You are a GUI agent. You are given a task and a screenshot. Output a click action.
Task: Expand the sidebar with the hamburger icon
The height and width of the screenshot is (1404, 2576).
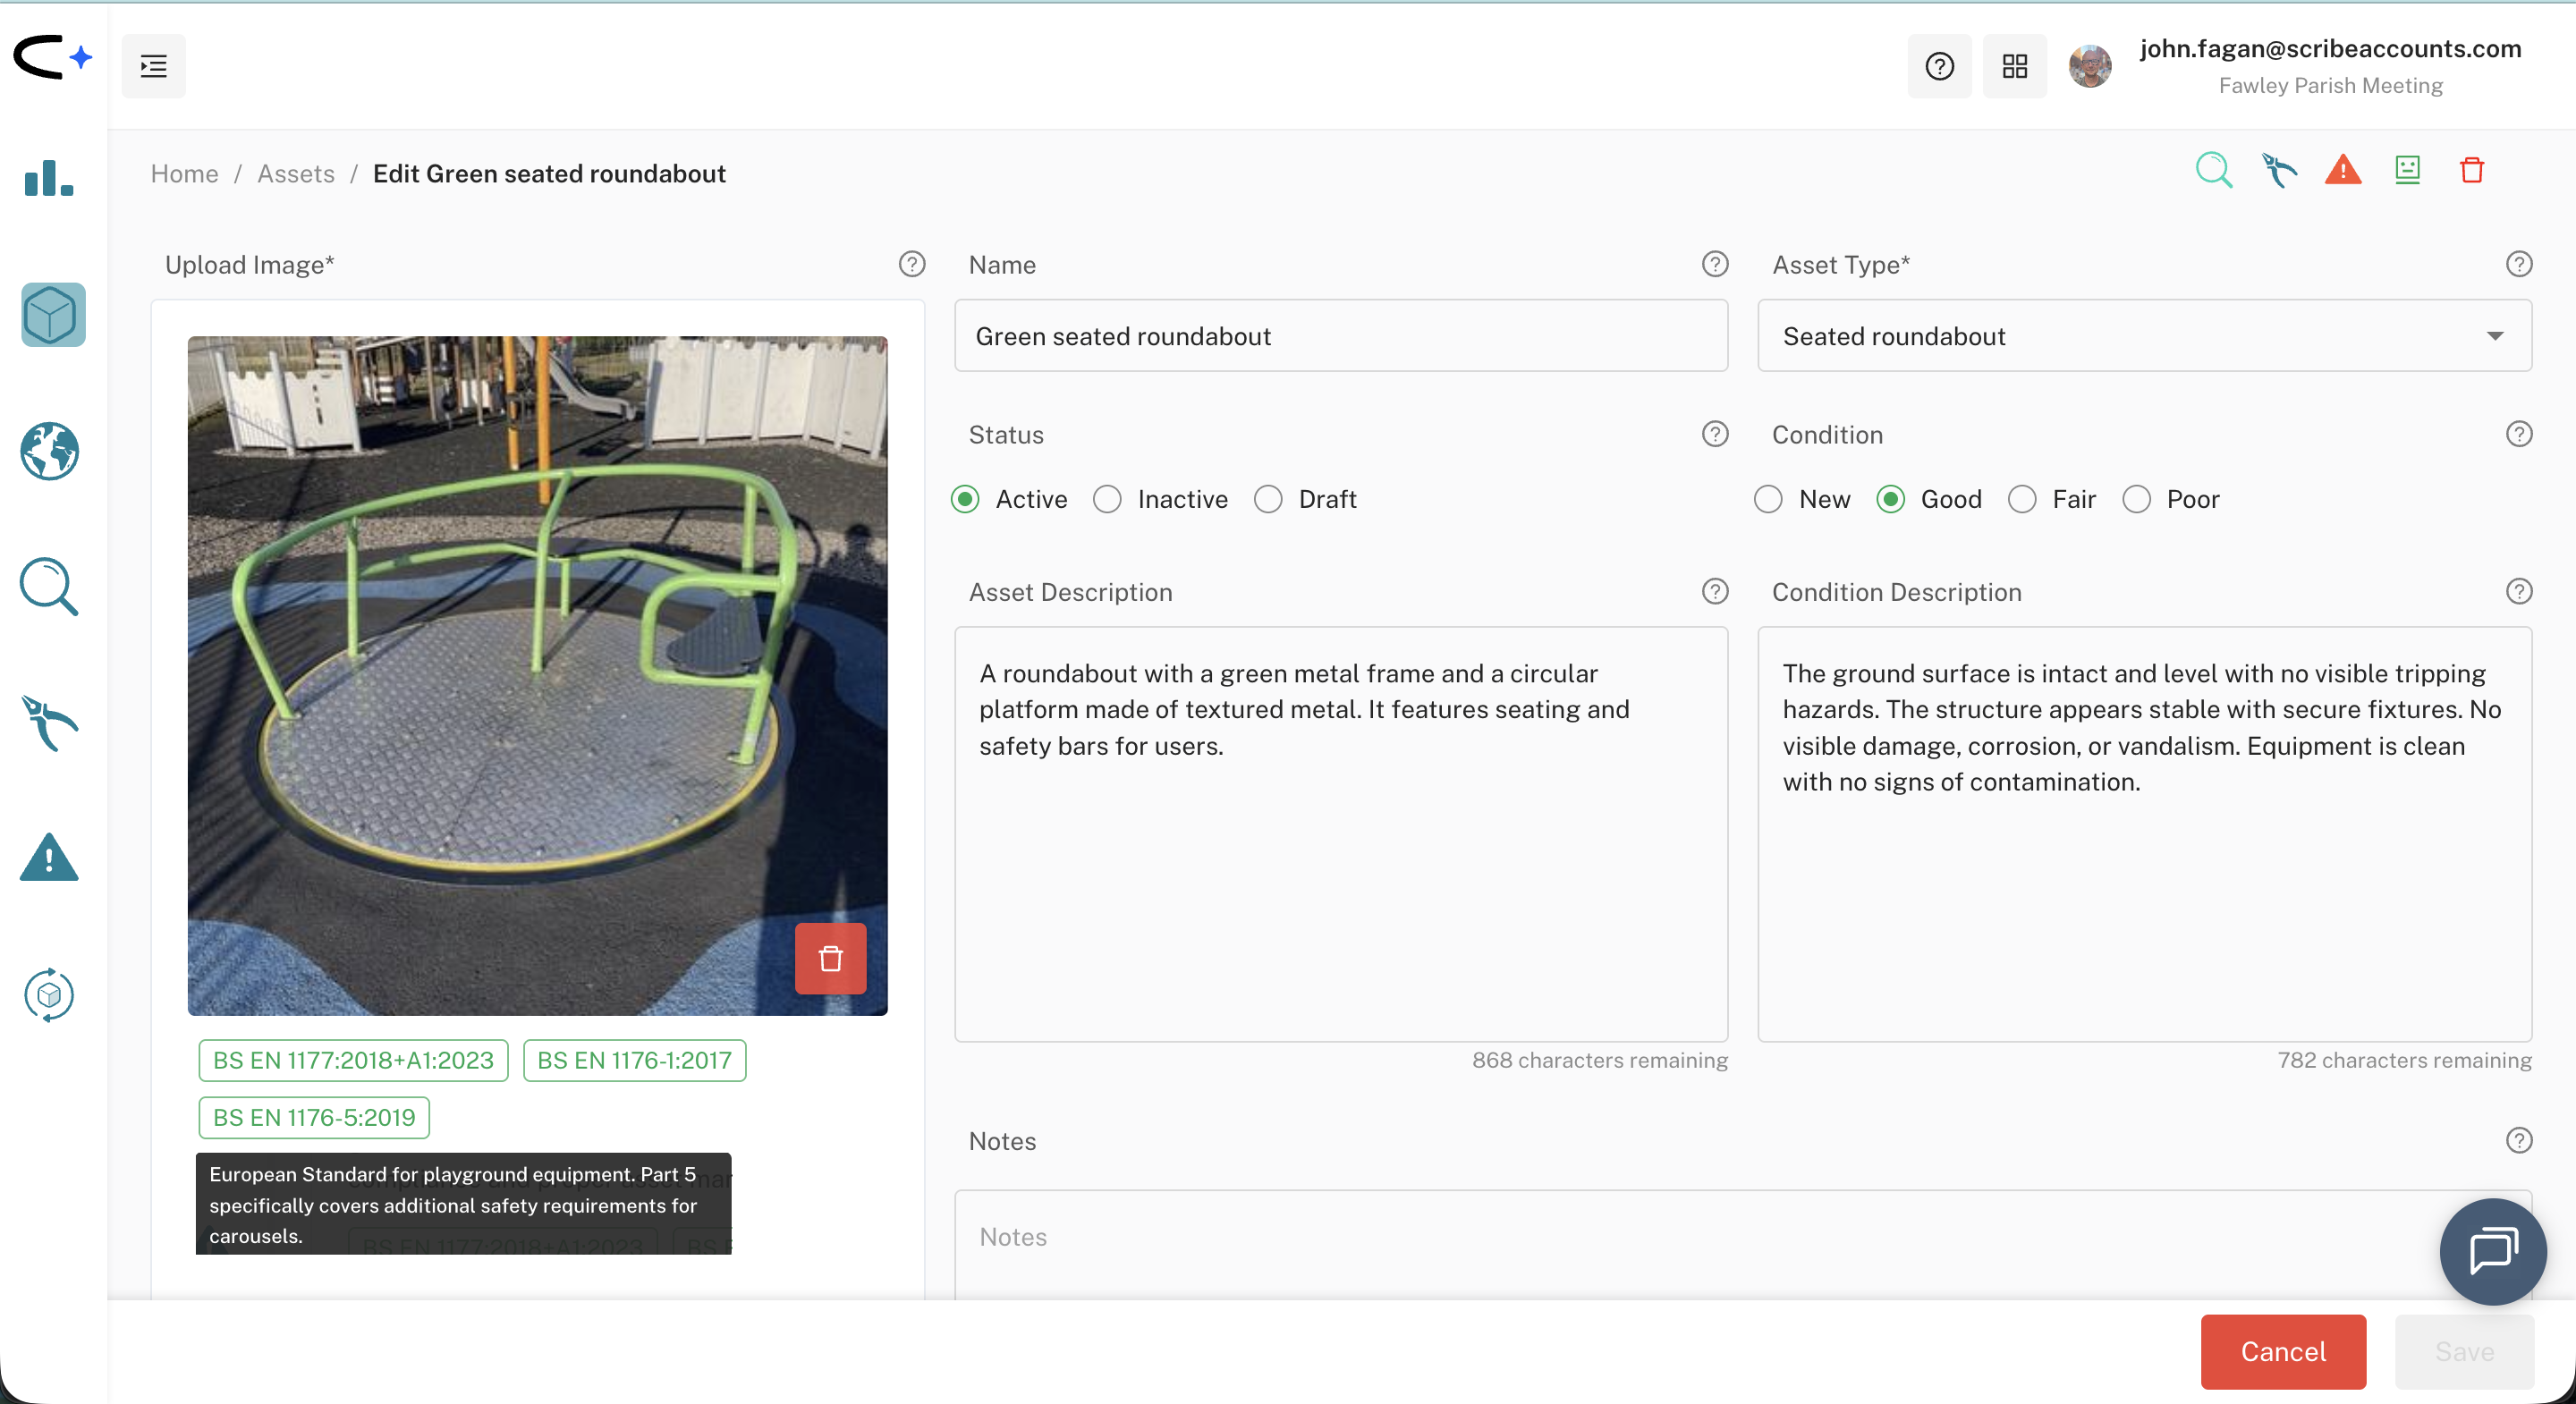pos(154,66)
